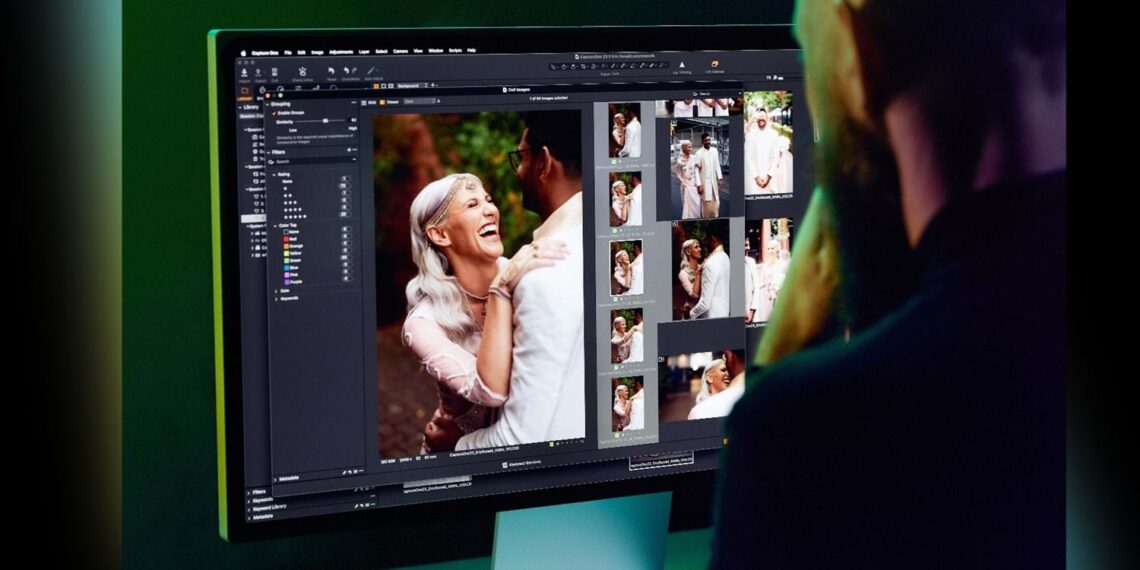The width and height of the screenshot is (1140, 570).
Task: Open the Capture One app menu
Action: [x=265, y=52]
